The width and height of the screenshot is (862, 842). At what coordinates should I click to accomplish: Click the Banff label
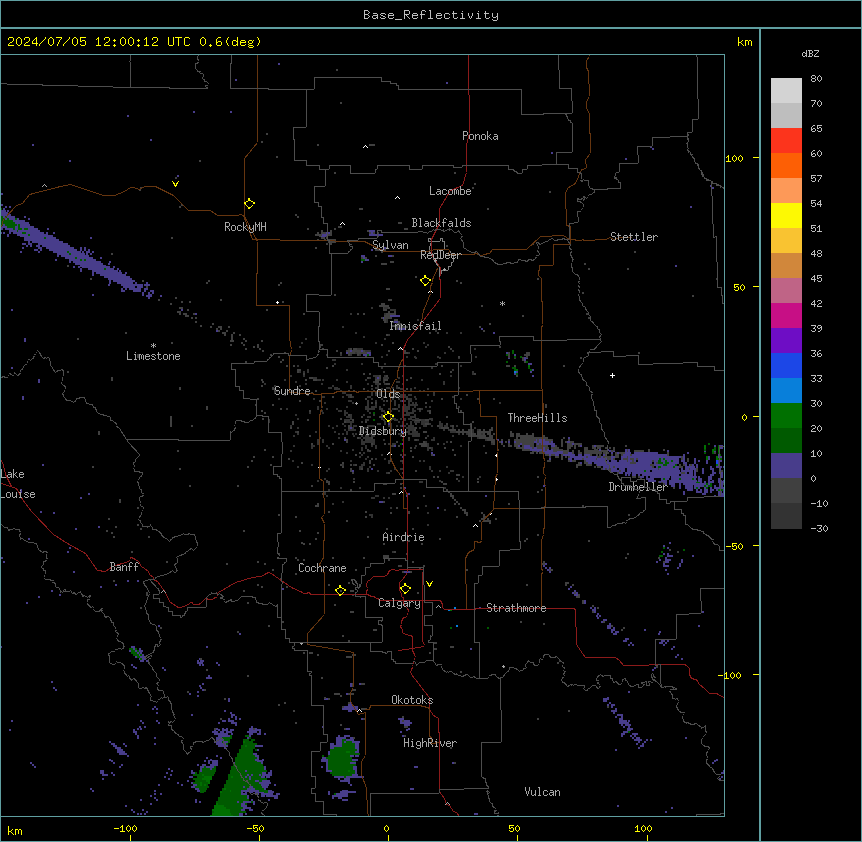pos(124,567)
